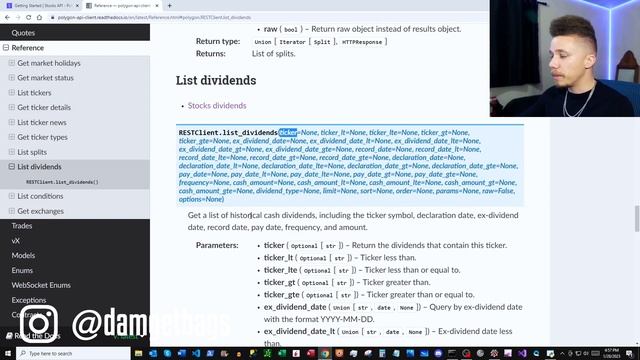Click the highlighted ticker parameter in signature

pos(288,133)
